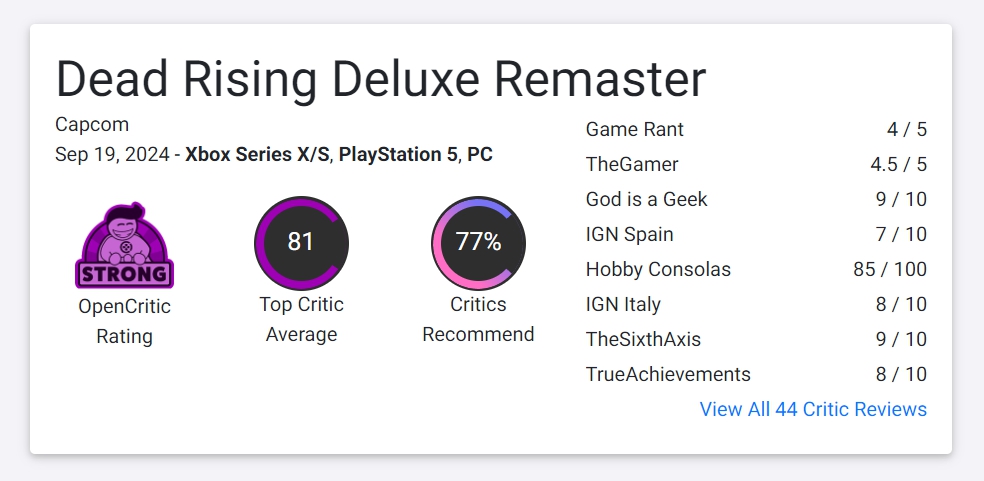View All 44 Critic Reviews
Image resolution: width=984 pixels, height=481 pixels.
point(813,409)
